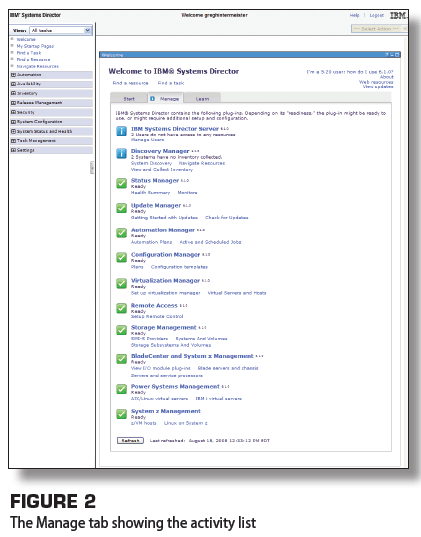Open the Discovery Manager heading link
421x537 pixels.
[160, 151]
